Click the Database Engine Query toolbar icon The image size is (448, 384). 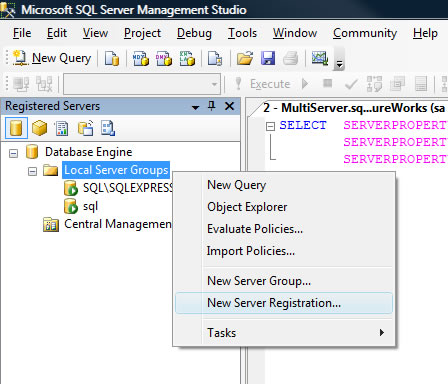click(x=112, y=58)
